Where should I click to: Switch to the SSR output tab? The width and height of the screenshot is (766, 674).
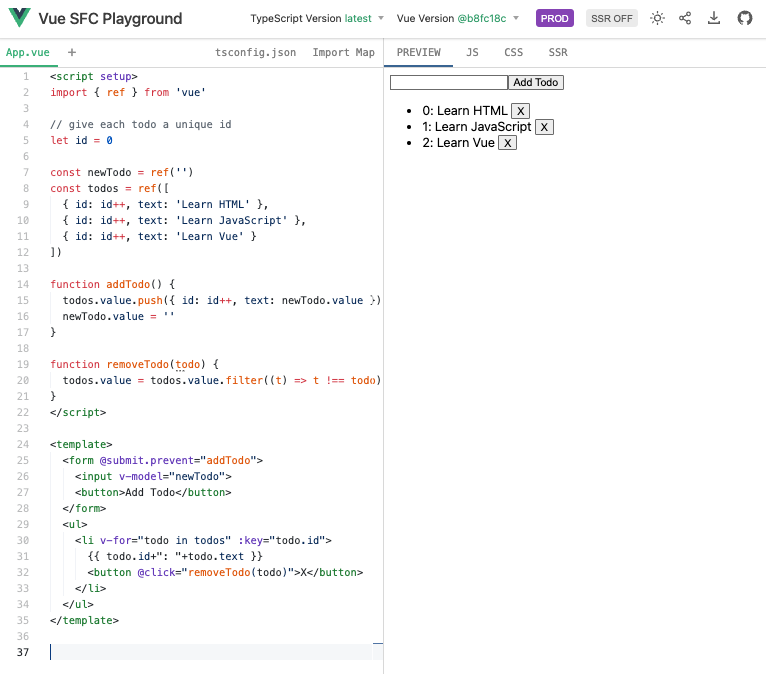pyautogui.click(x=558, y=52)
